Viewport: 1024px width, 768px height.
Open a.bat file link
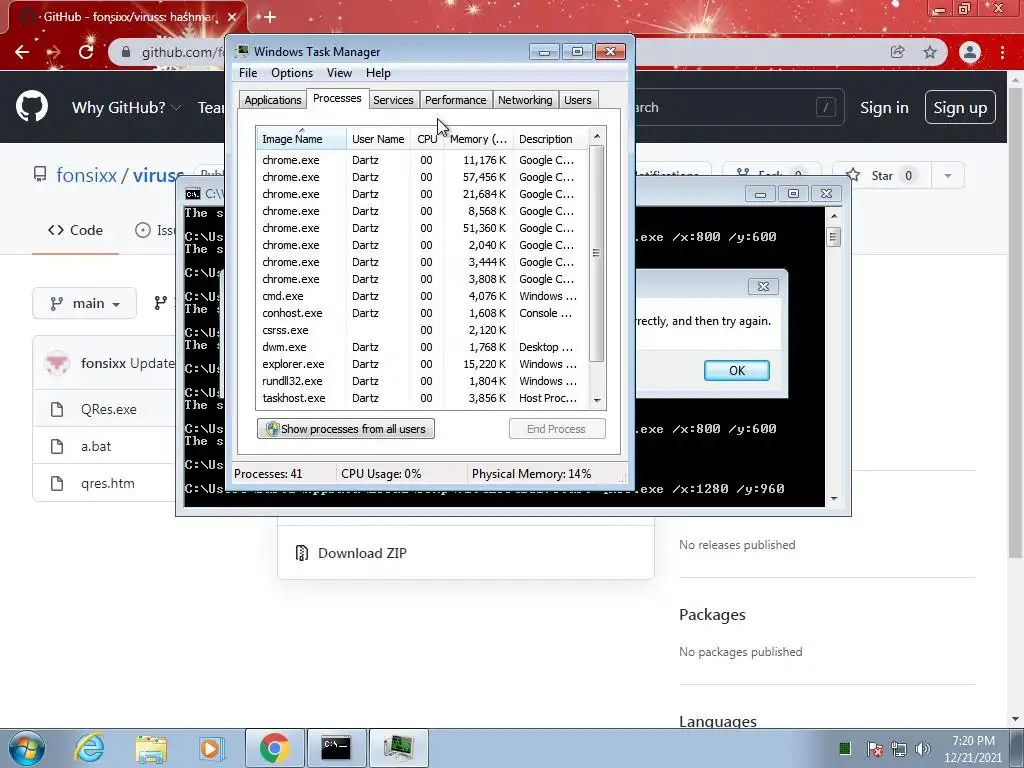coord(96,446)
